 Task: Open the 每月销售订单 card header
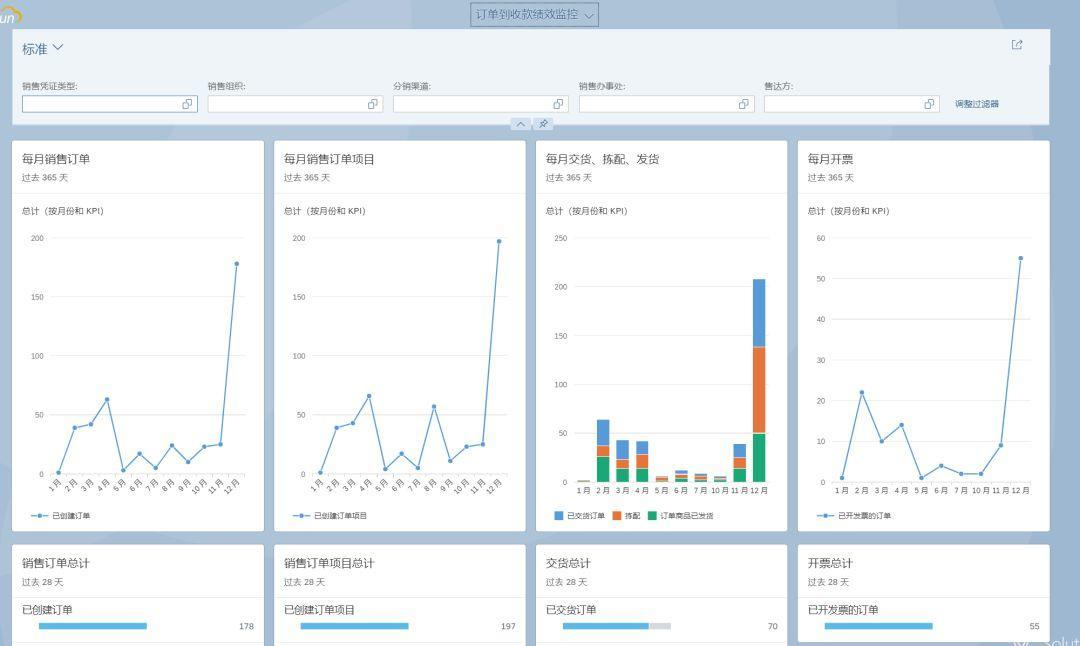coord(138,167)
